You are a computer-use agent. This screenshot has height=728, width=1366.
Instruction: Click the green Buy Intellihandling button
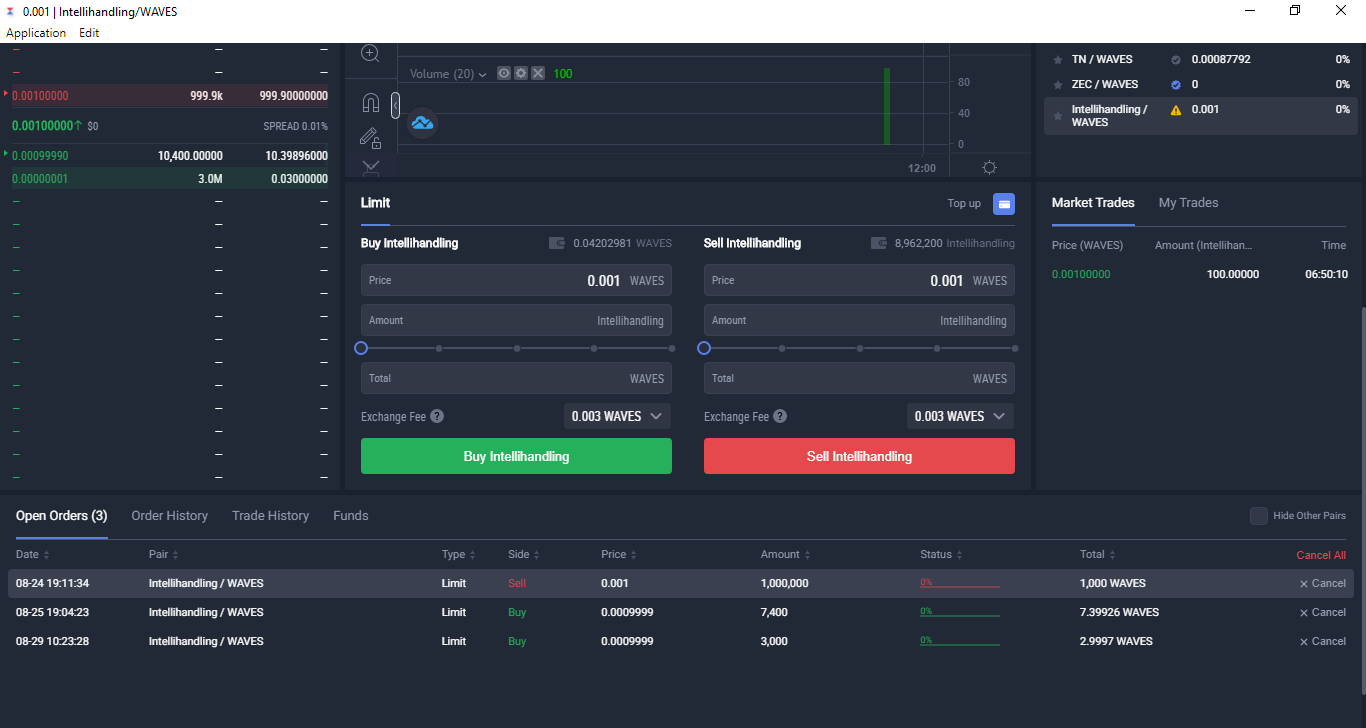click(x=516, y=456)
